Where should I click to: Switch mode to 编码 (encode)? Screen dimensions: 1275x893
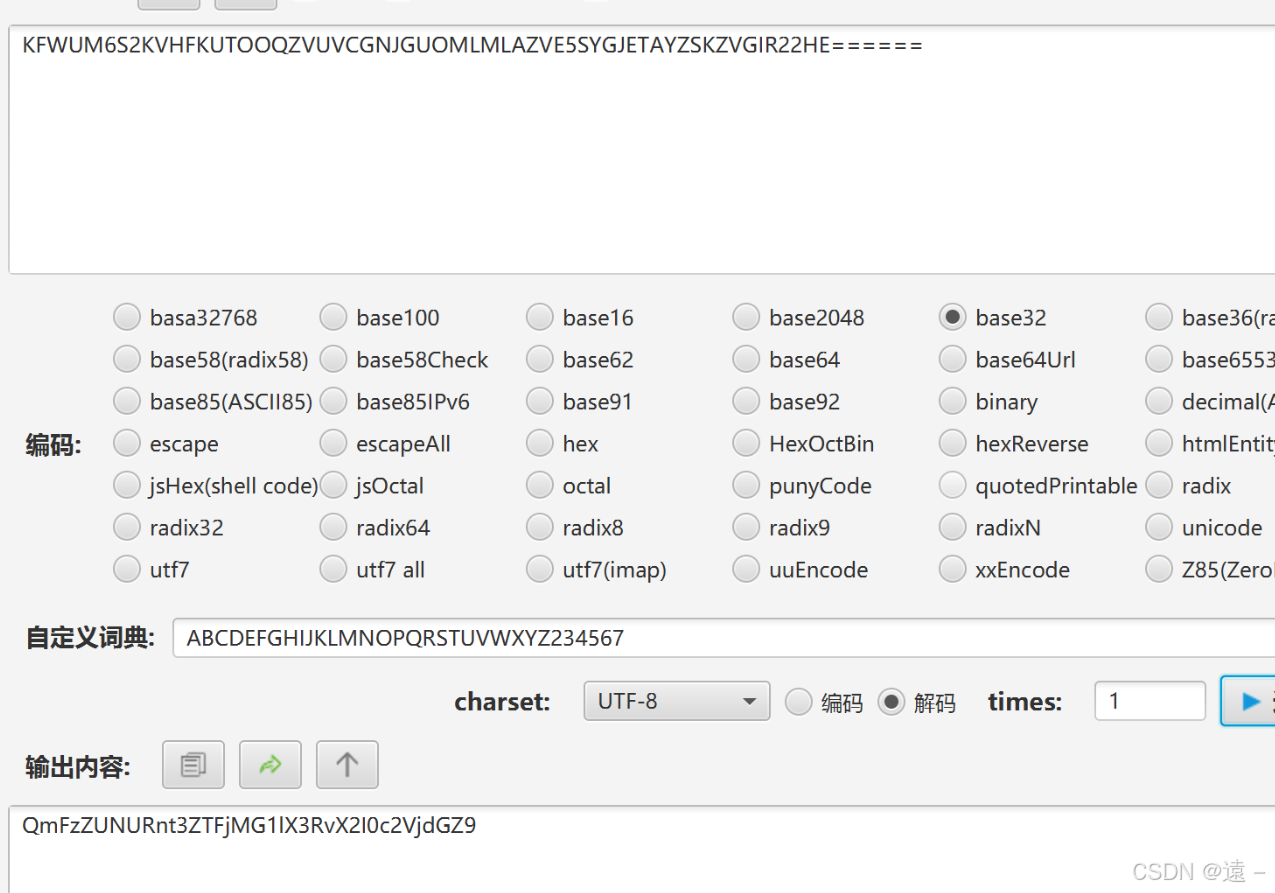[798, 701]
